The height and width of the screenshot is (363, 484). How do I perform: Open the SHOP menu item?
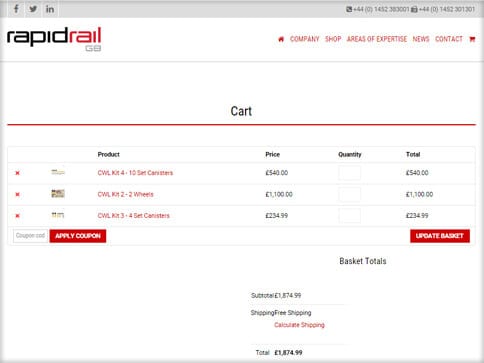click(333, 39)
